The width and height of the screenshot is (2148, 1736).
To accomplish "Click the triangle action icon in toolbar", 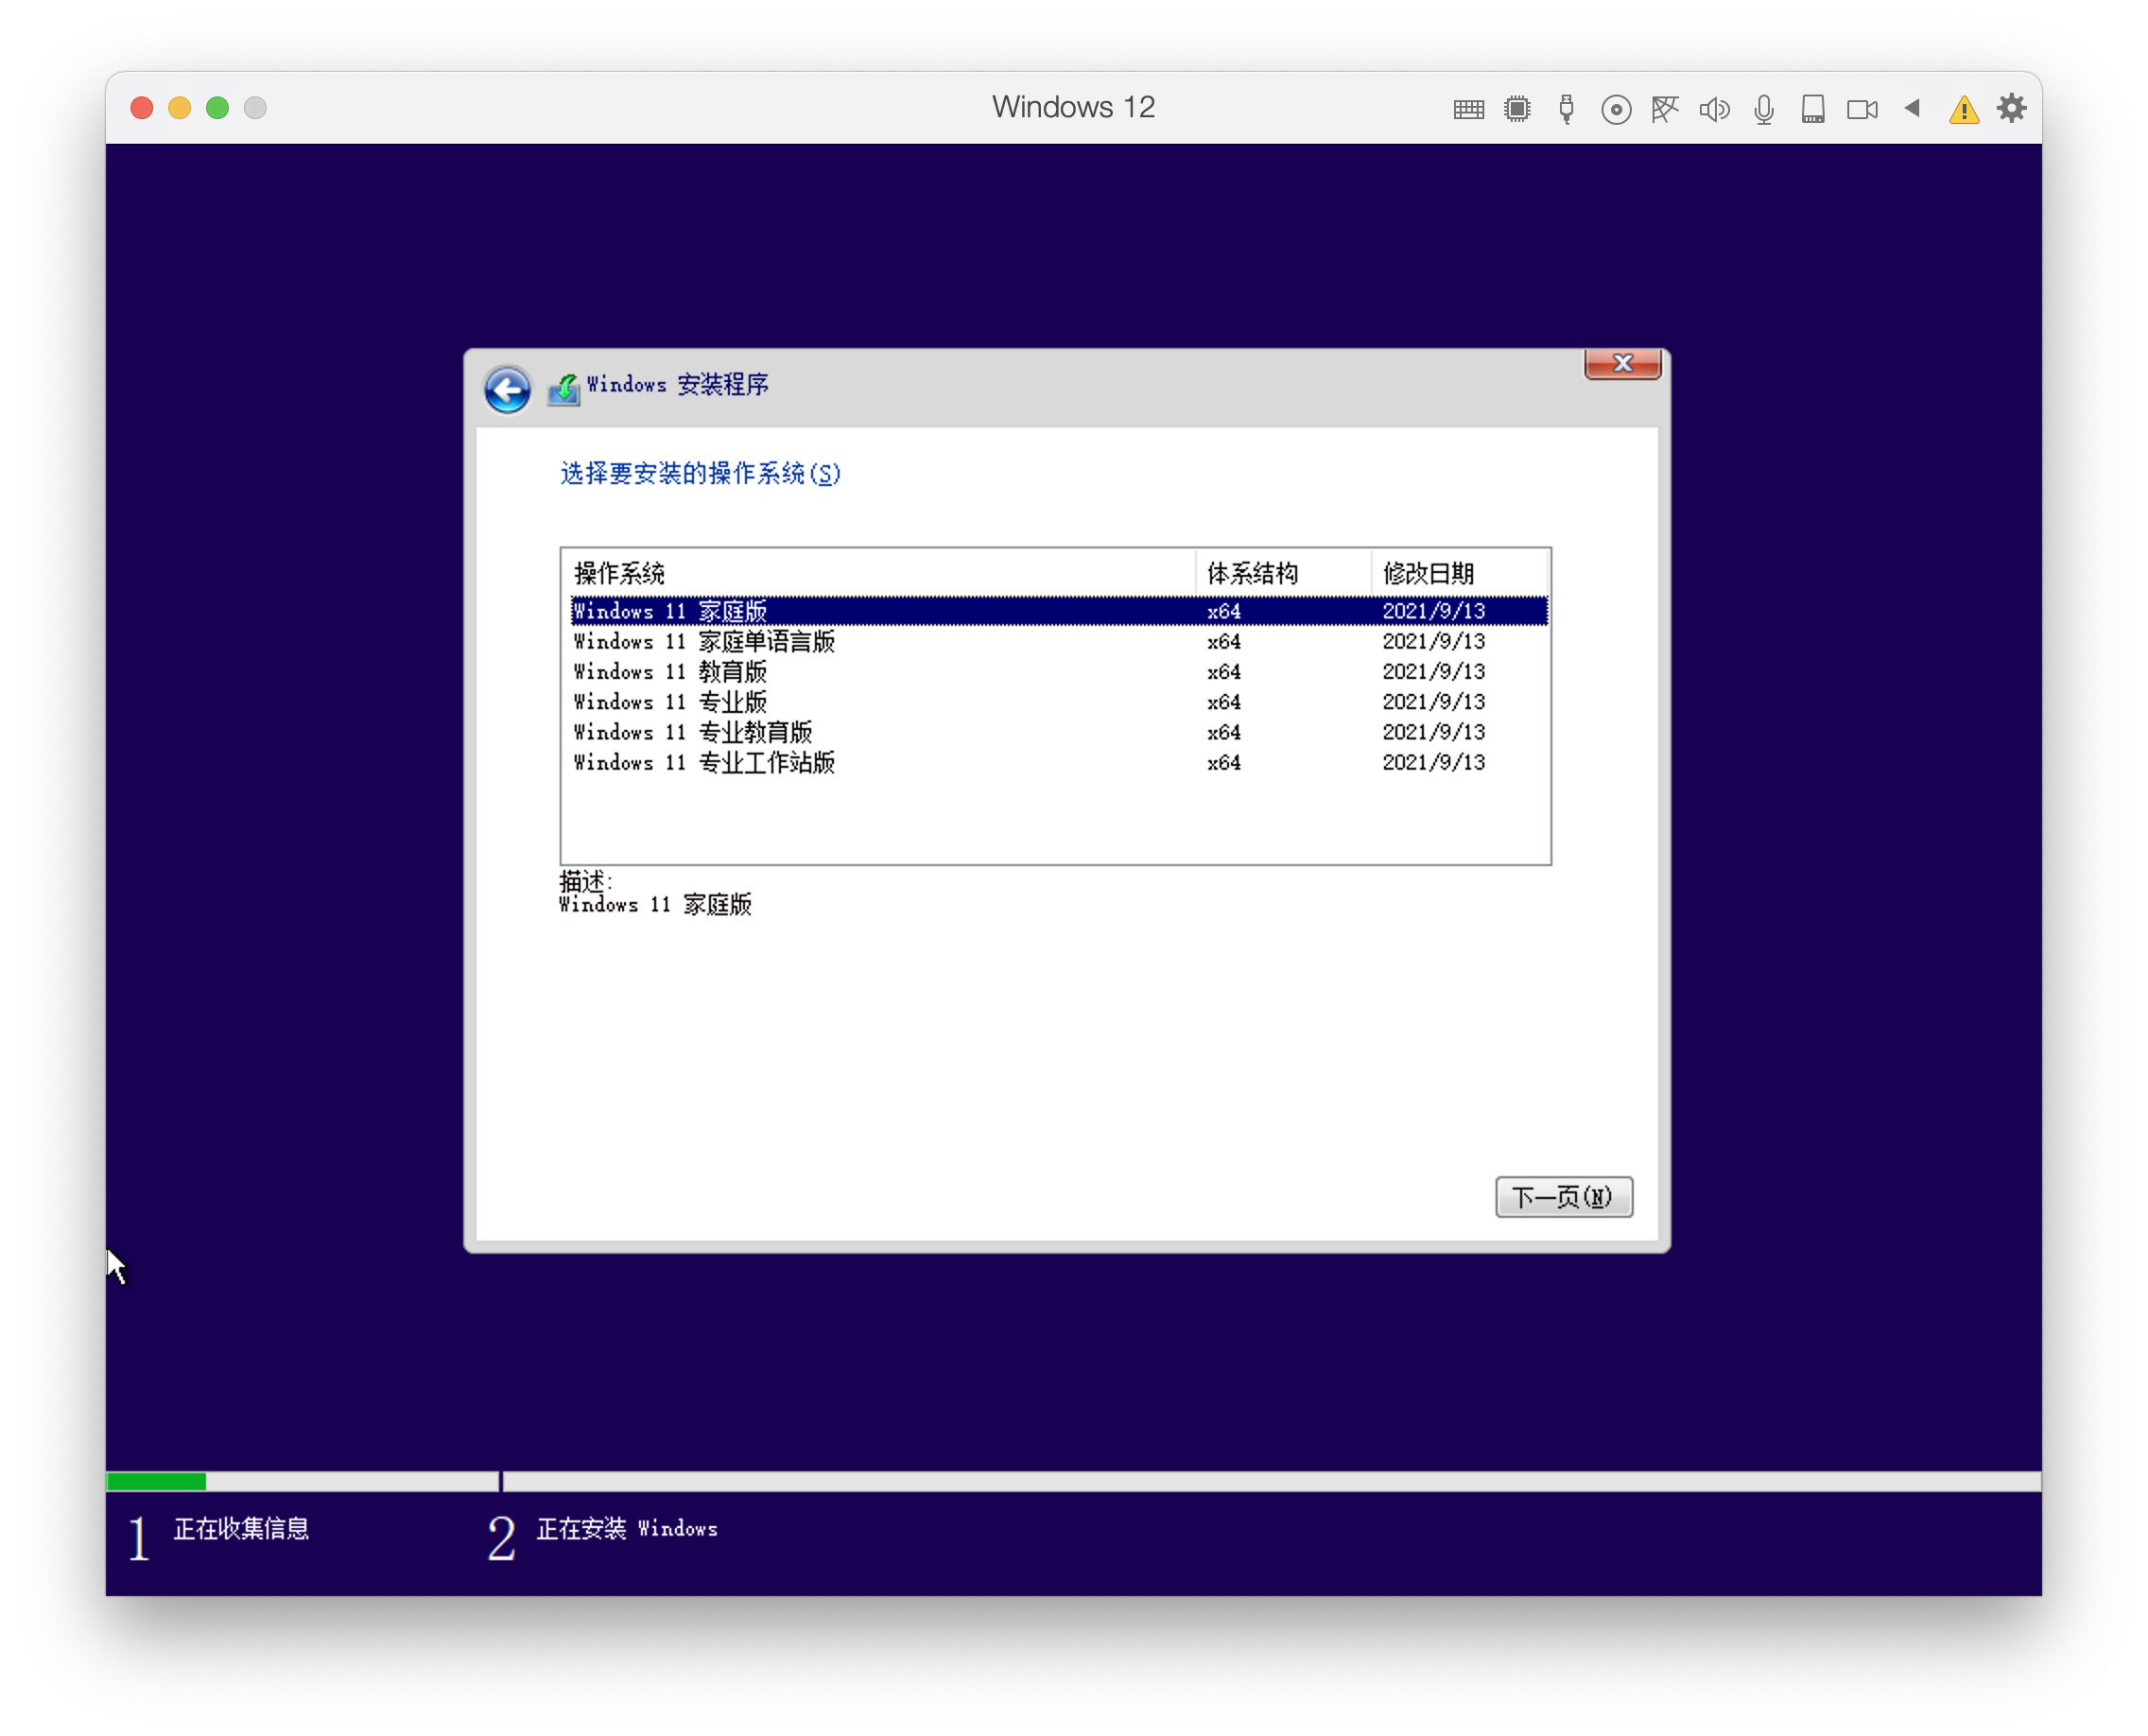I will pyautogui.click(x=1911, y=108).
